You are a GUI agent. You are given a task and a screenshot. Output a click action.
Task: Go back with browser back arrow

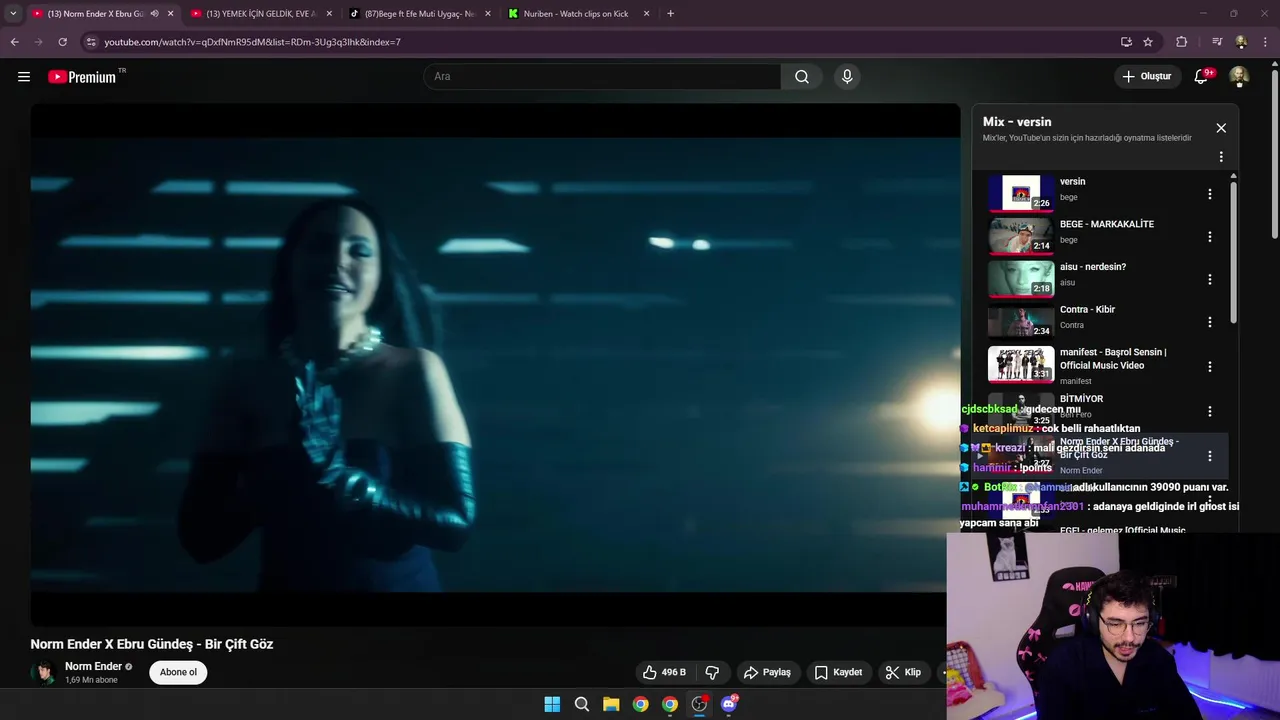pos(14,42)
